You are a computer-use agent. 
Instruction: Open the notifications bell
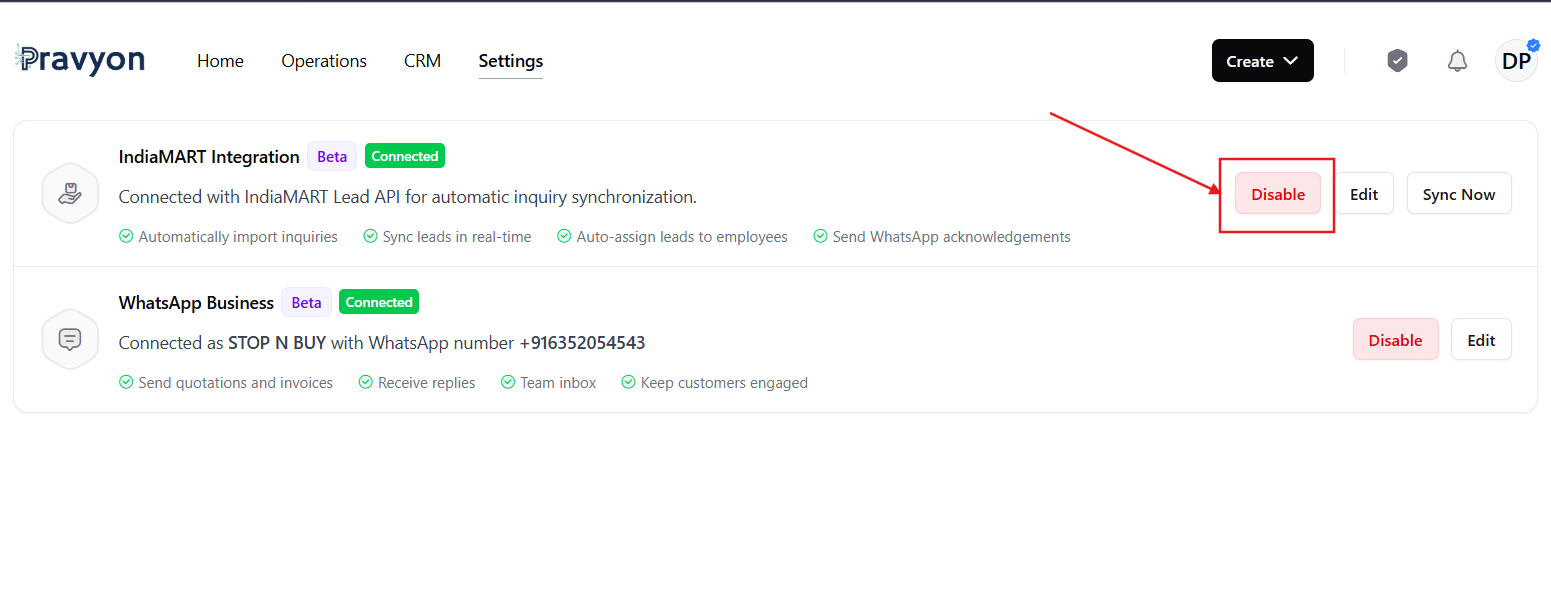coord(1457,61)
